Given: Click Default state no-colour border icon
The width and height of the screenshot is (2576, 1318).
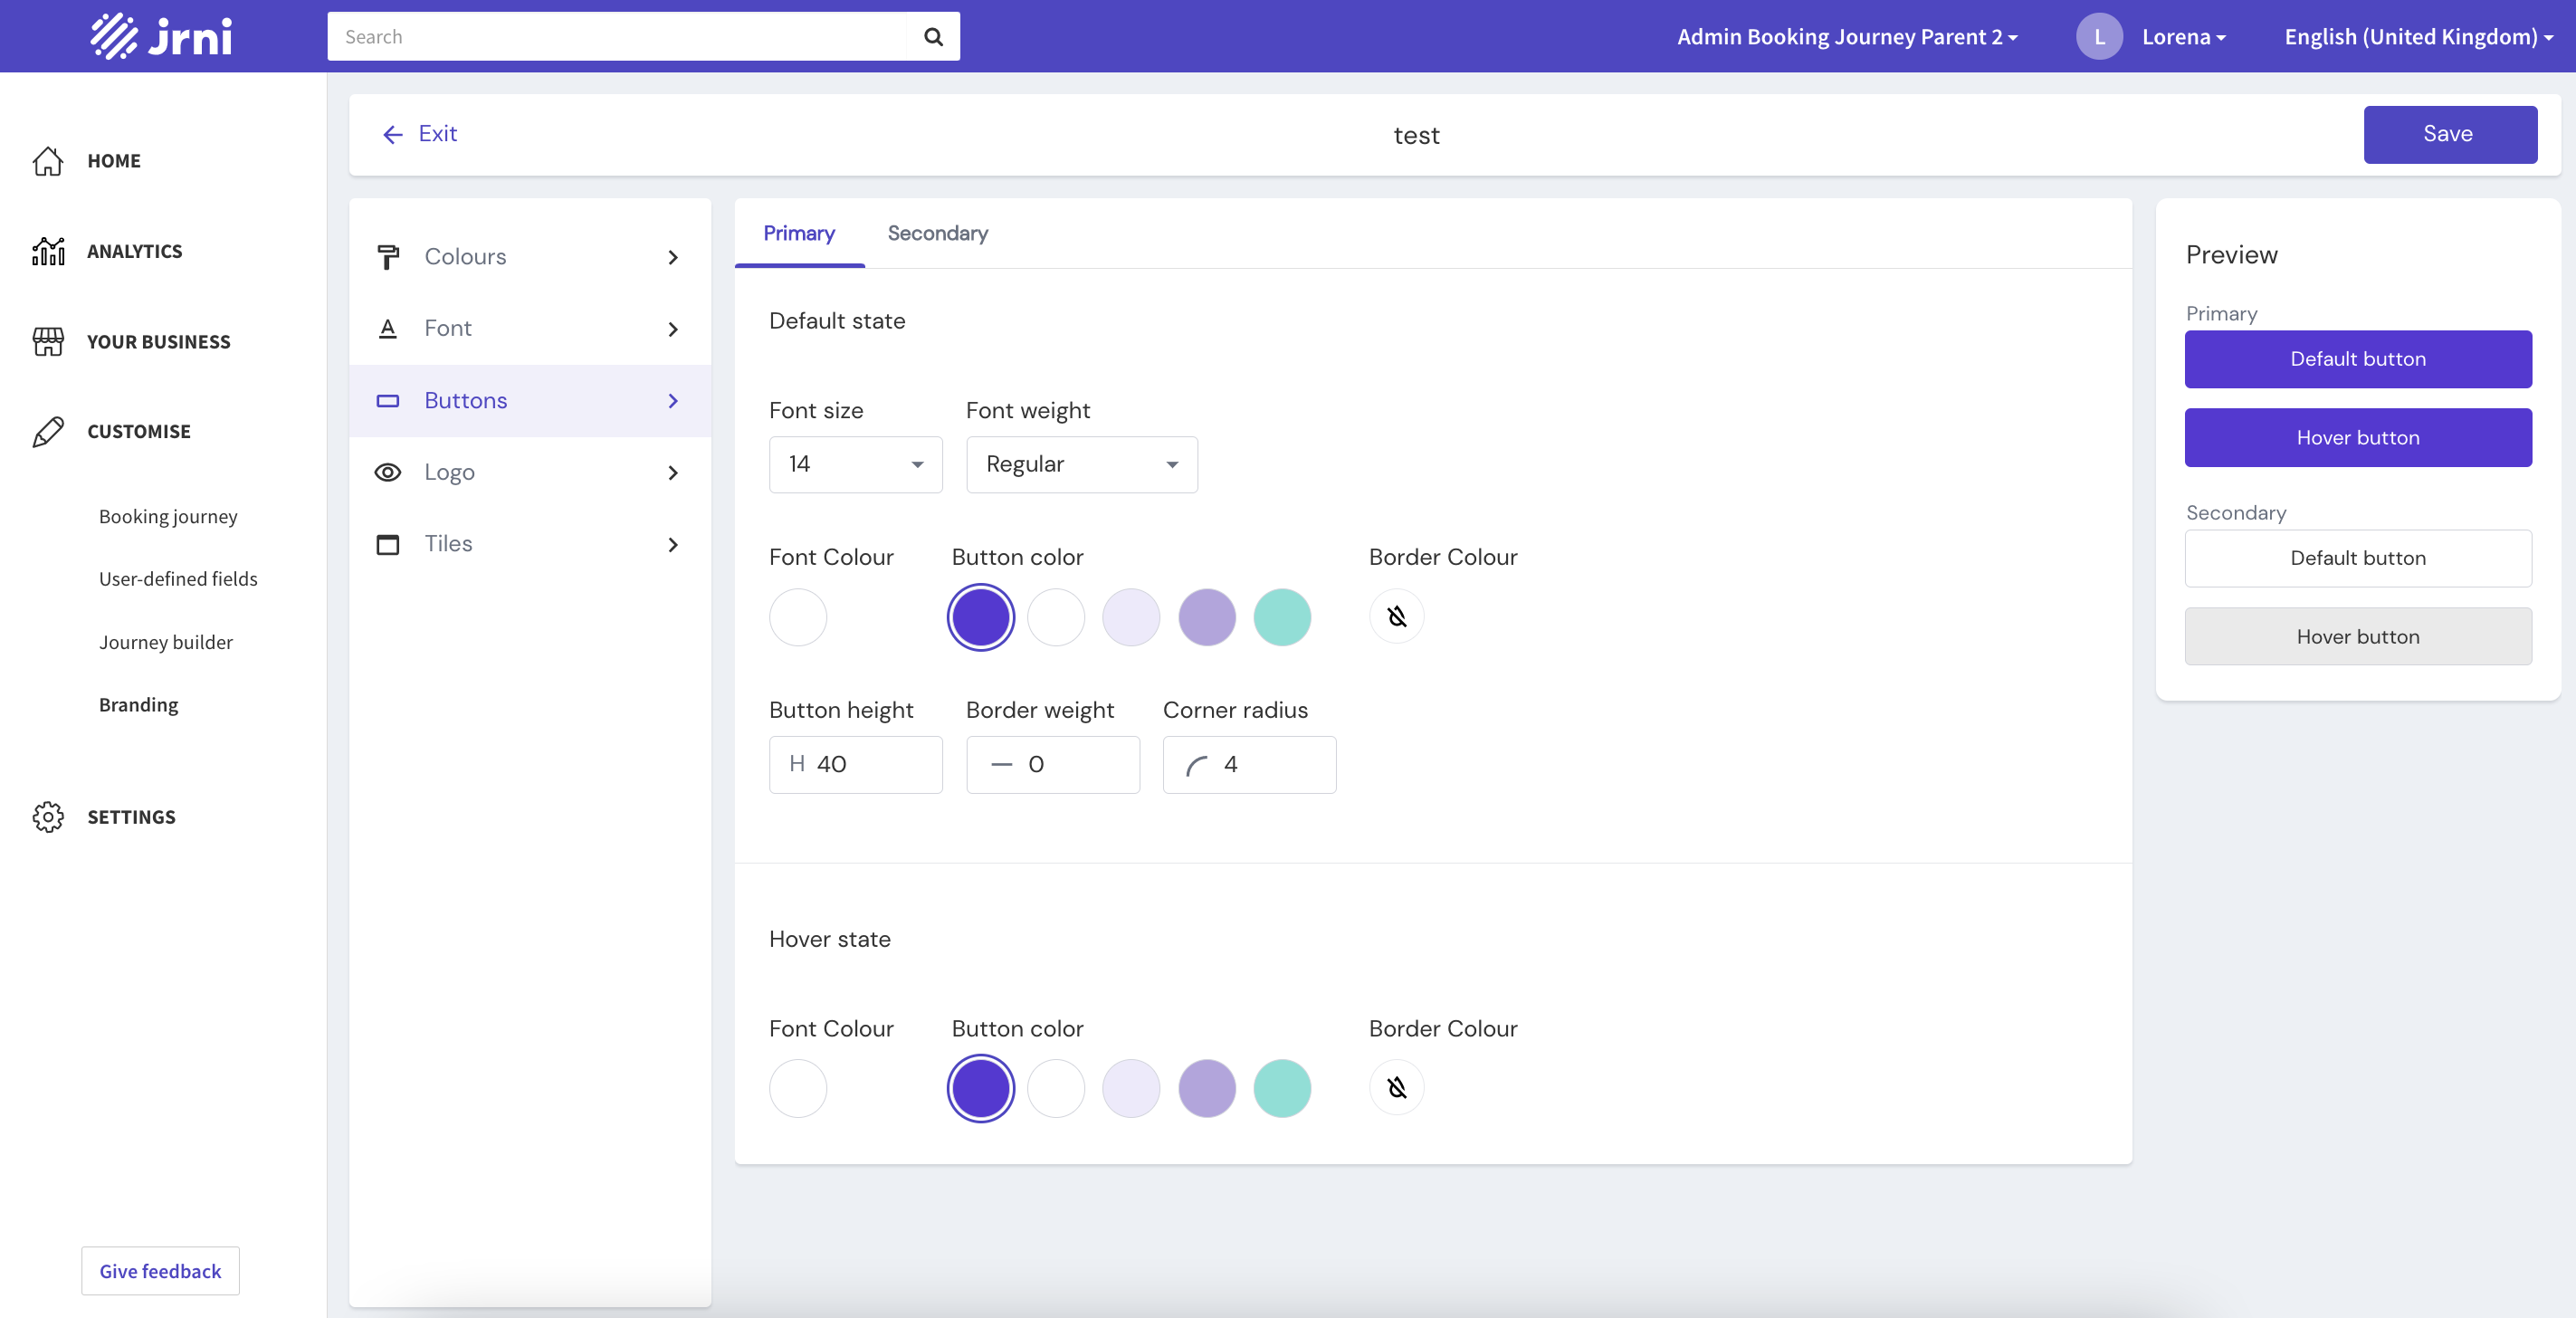Looking at the screenshot, I should coord(1397,616).
